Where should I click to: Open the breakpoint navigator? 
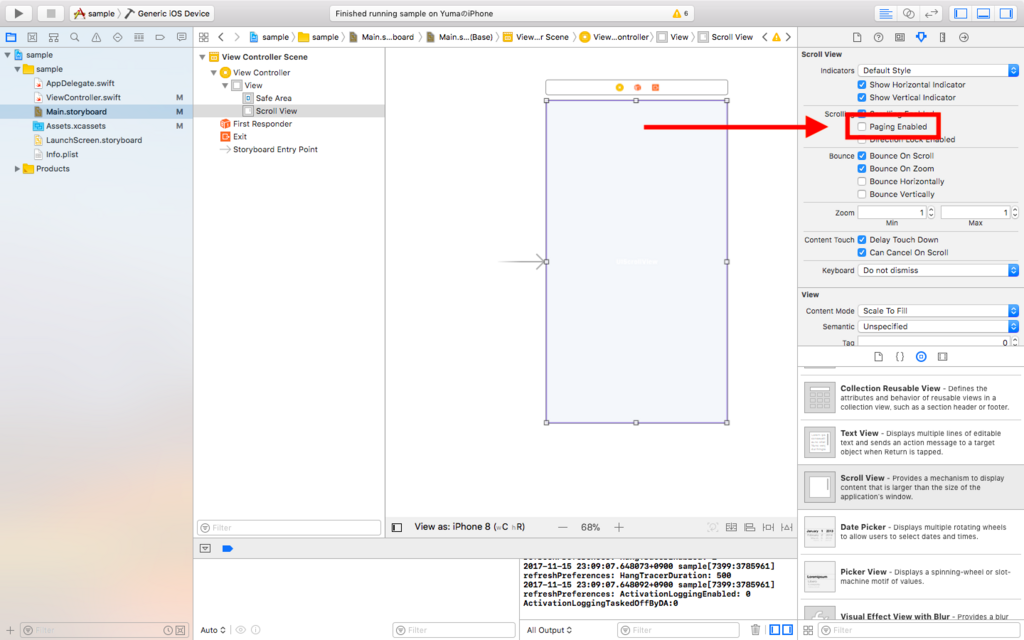pos(160,37)
